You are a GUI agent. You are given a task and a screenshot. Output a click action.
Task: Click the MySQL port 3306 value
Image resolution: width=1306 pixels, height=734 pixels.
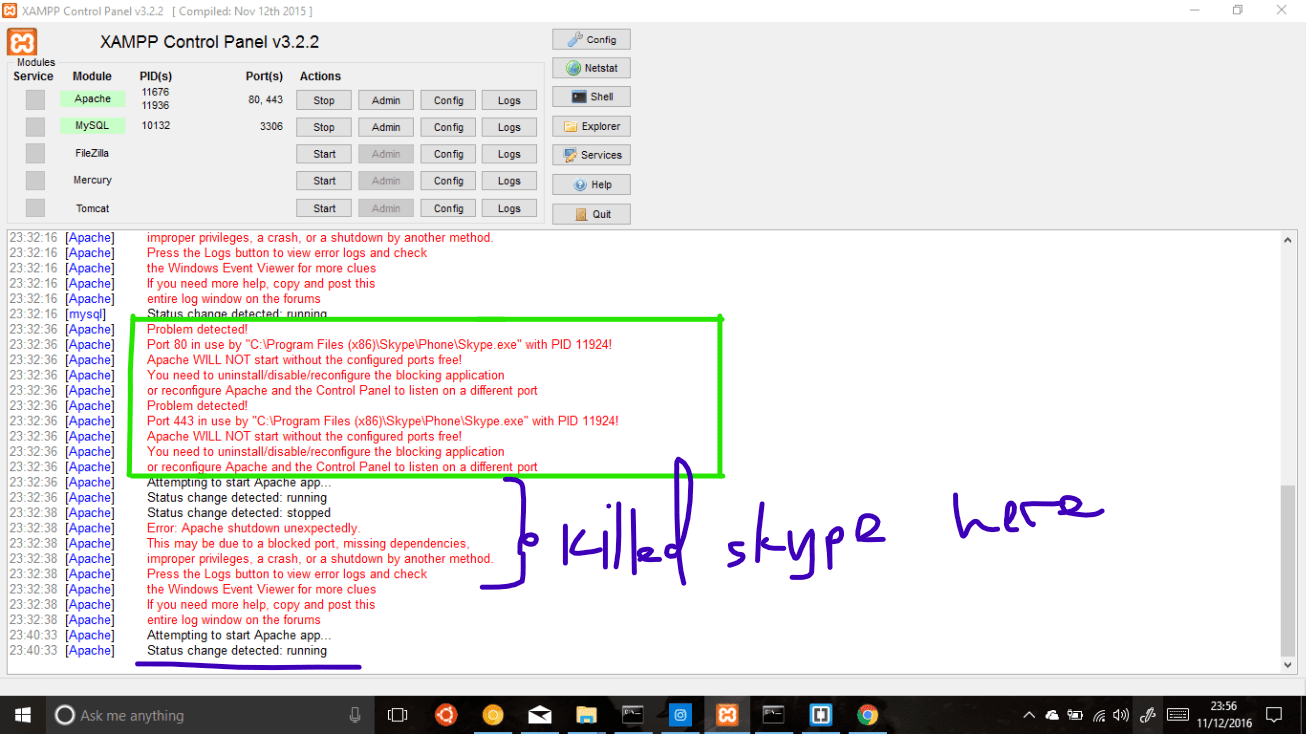coord(271,127)
